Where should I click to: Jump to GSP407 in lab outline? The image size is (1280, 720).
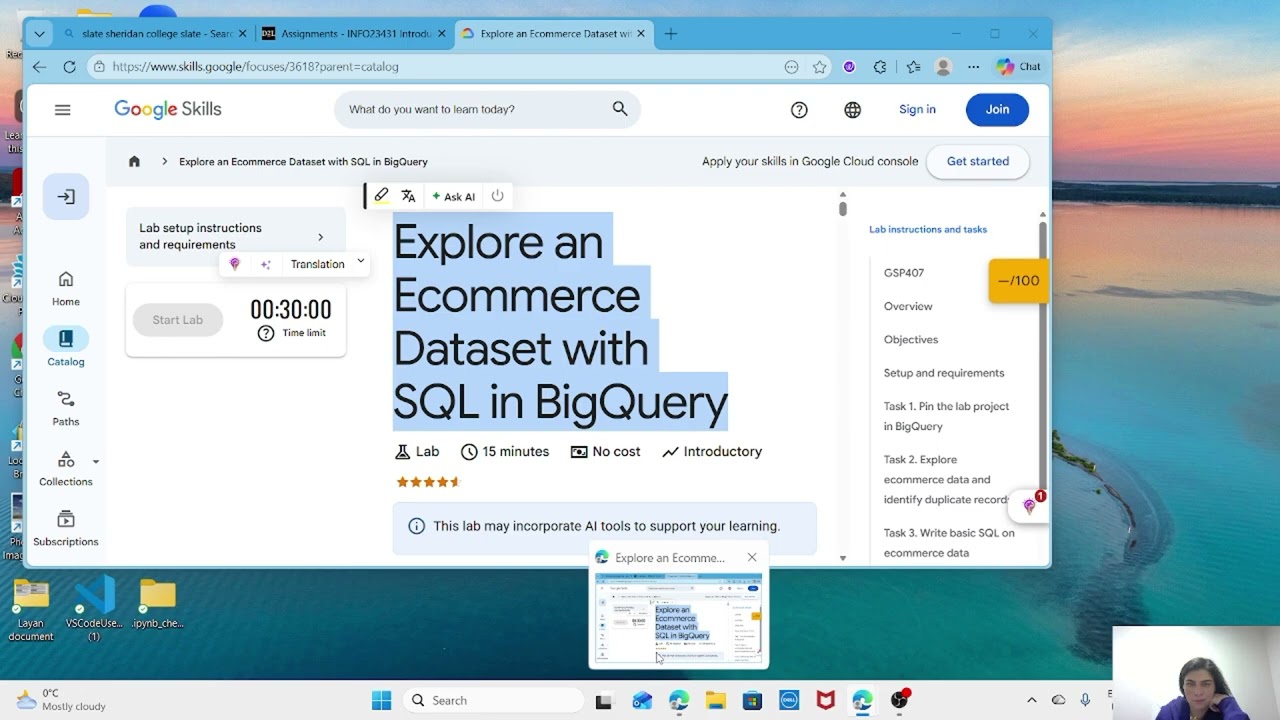click(x=904, y=273)
